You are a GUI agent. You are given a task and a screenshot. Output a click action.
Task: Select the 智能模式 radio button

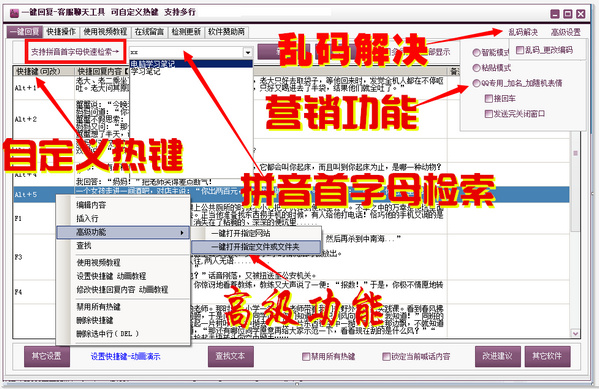click(491, 52)
